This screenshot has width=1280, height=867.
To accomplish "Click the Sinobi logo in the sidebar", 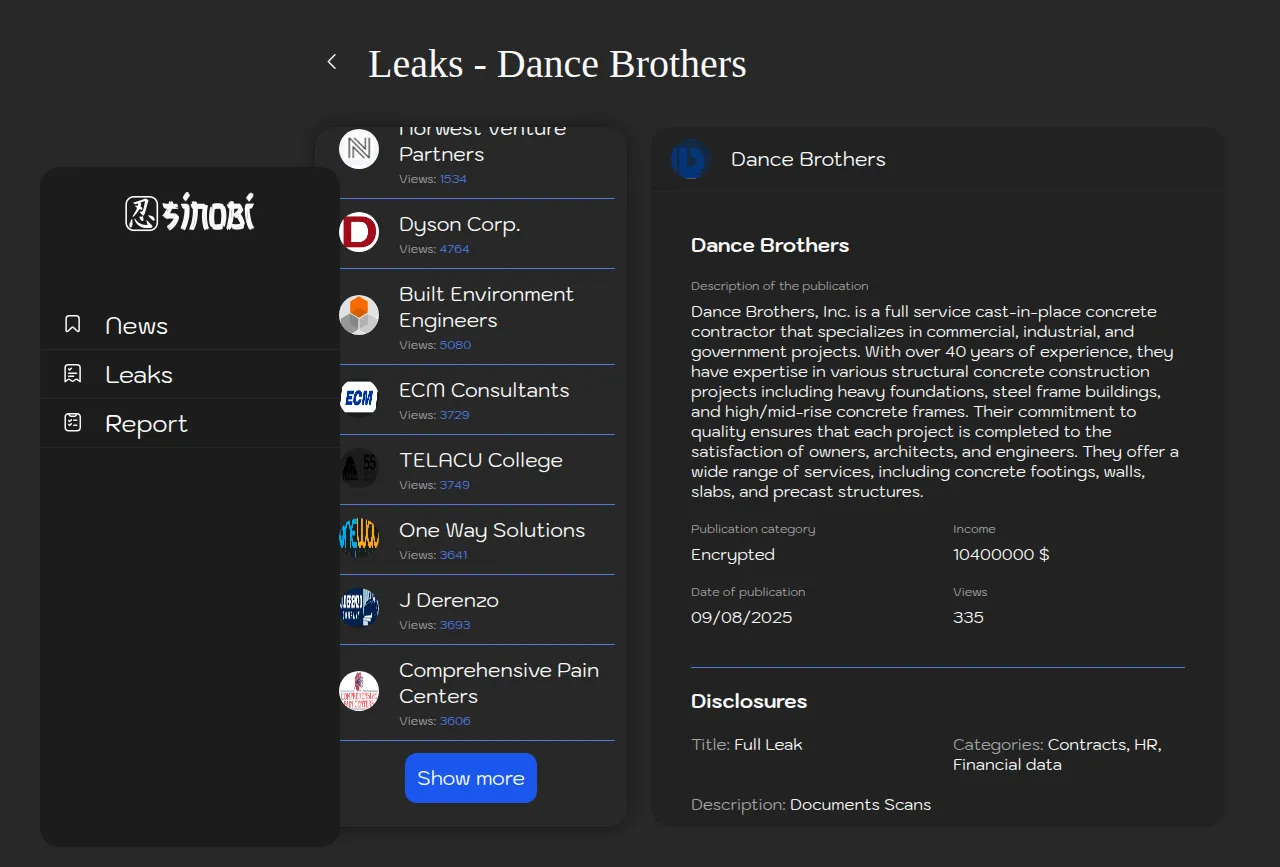I will 190,213.
